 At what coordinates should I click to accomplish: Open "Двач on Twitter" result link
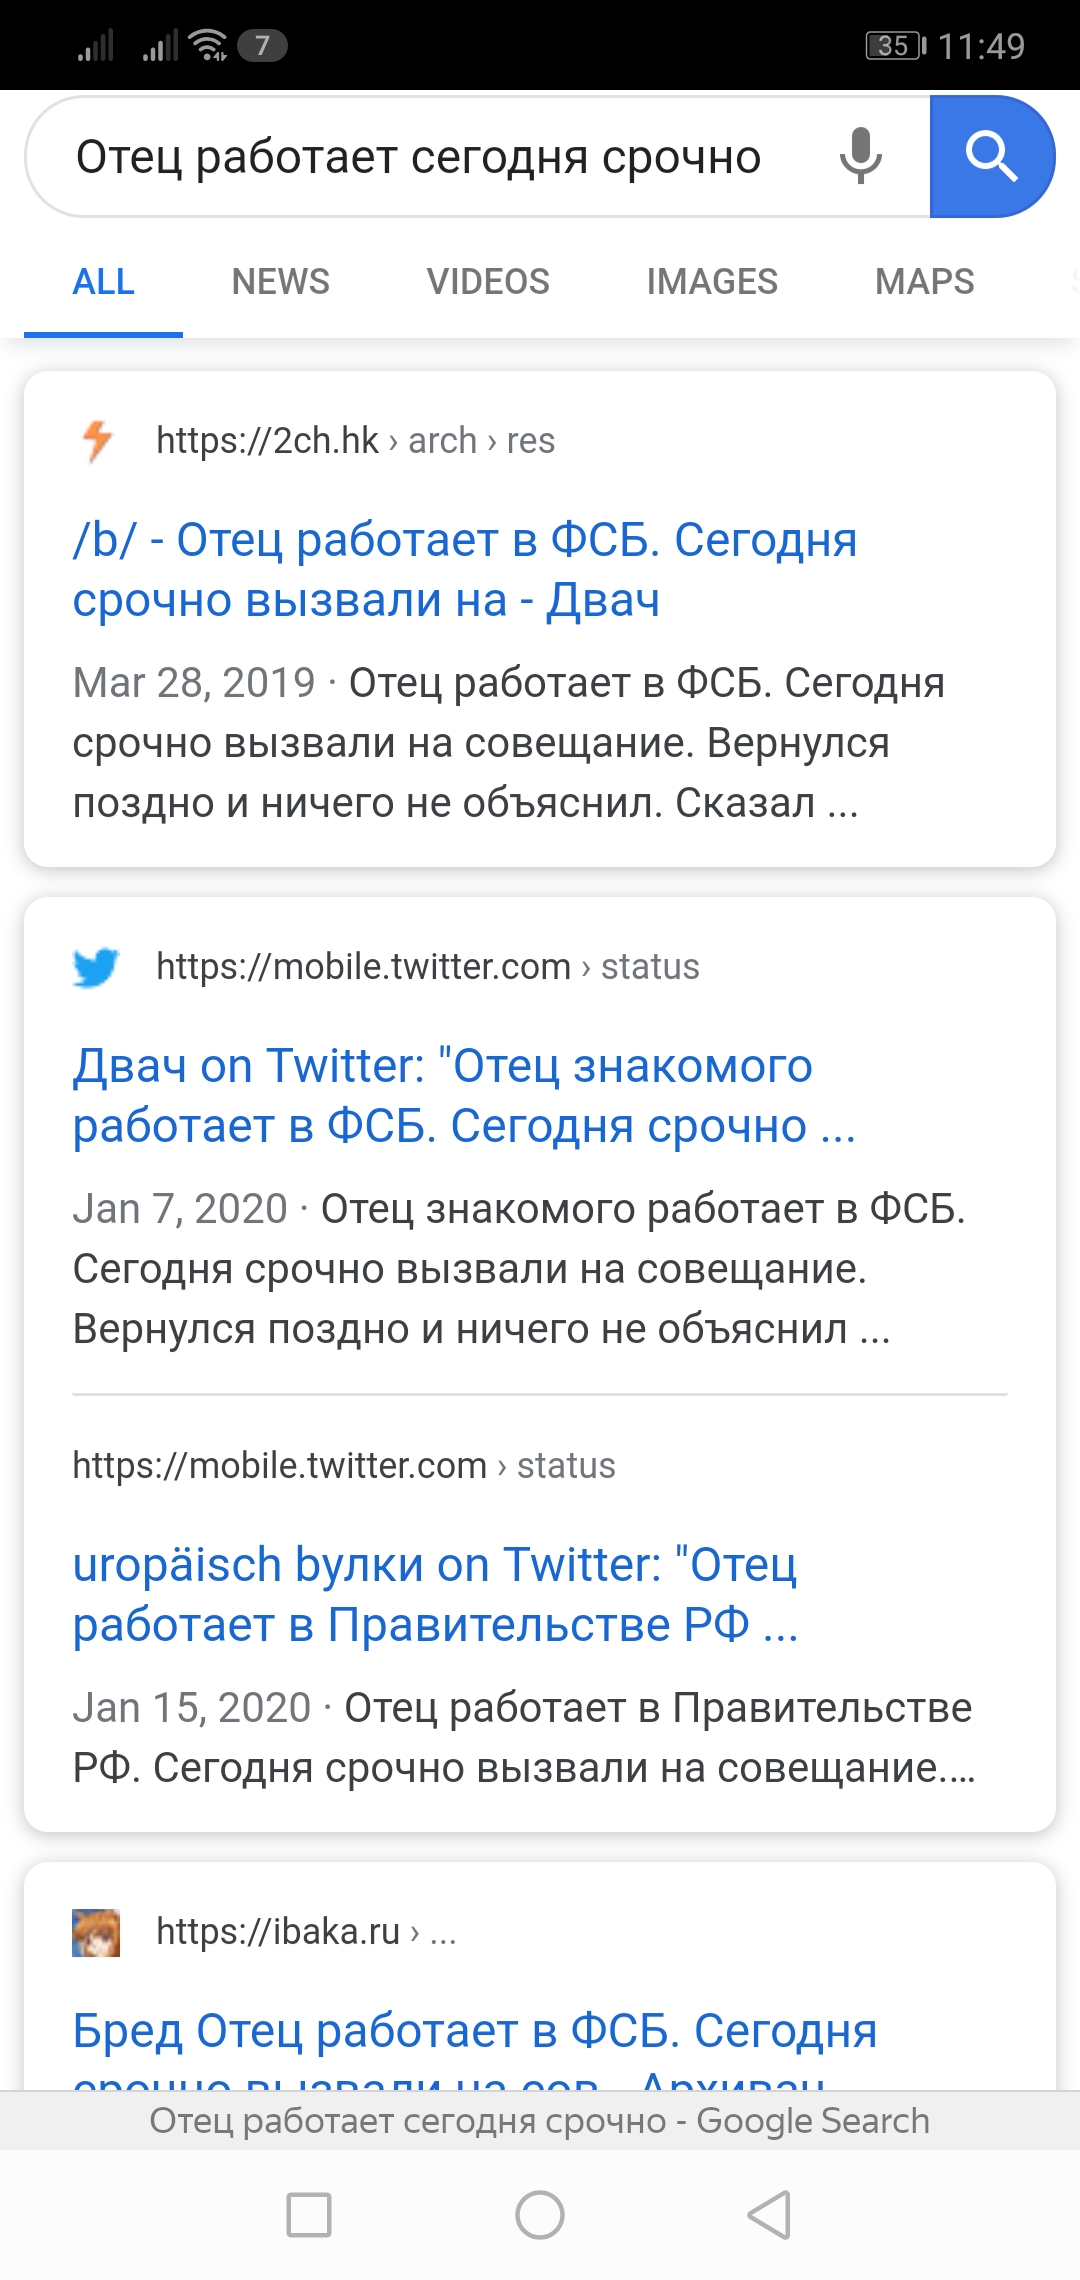[463, 1096]
